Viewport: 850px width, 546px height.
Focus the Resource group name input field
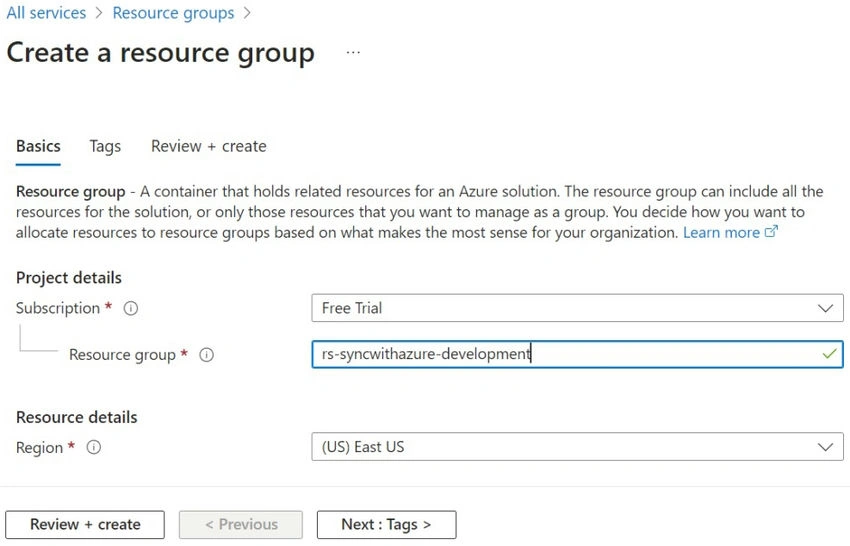point(577,354)
